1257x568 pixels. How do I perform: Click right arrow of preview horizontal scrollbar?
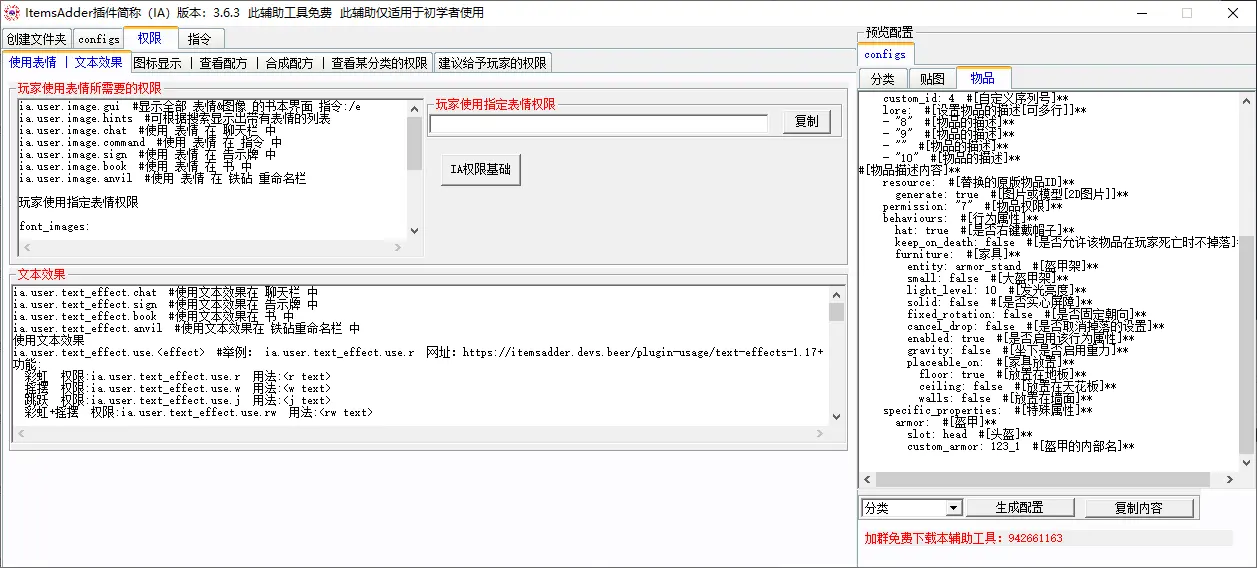pyautogui.click(x=1230, y=480)
